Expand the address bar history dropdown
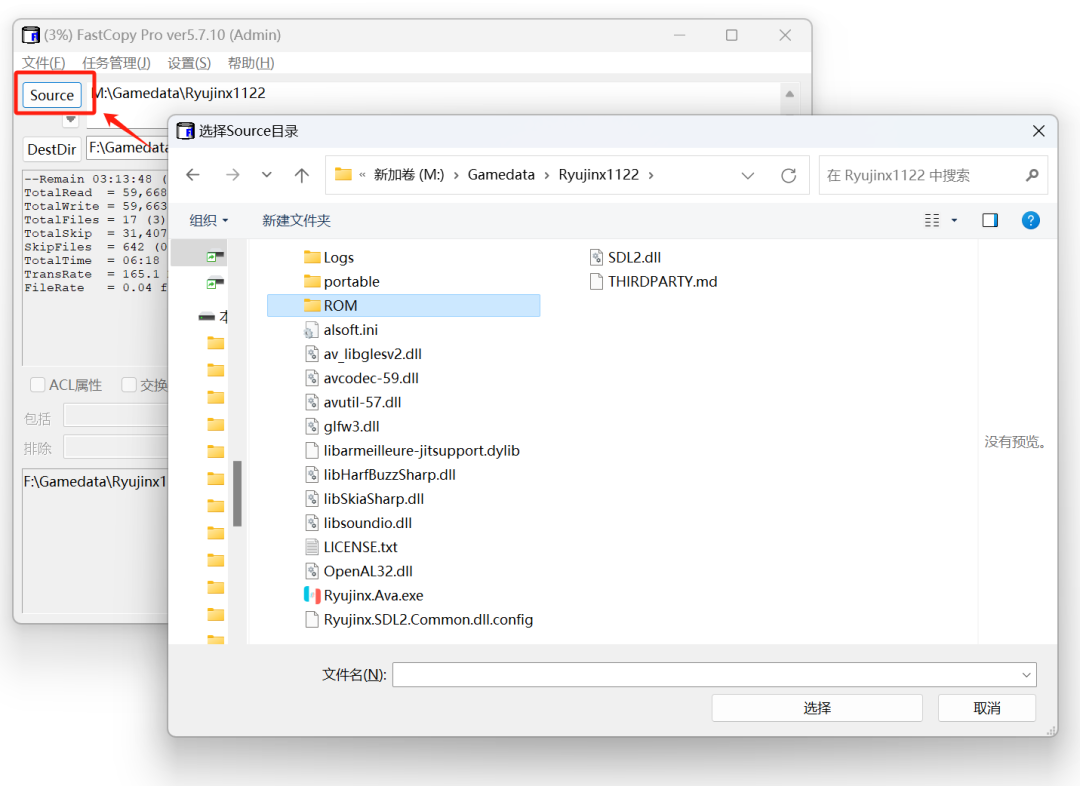This screenshot has height=786, width=1080. pos(748,176)
